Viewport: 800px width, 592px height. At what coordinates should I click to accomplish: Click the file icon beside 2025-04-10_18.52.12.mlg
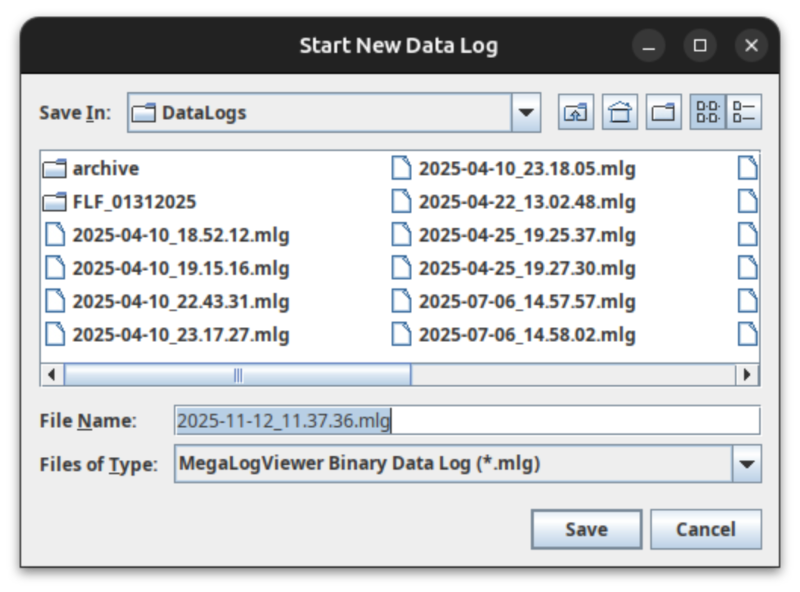click(x=57, y=235)
